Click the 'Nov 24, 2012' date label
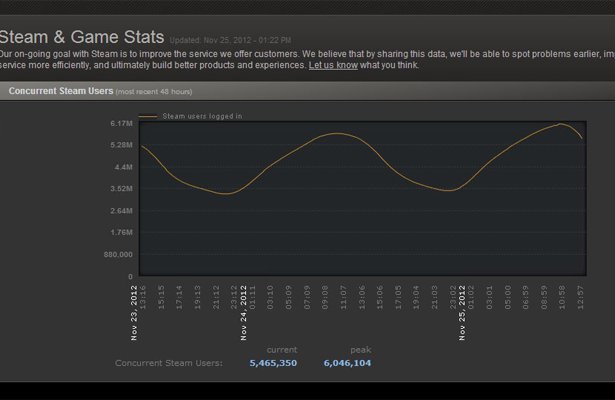This screenshot has height=400, width=615. 244,313
